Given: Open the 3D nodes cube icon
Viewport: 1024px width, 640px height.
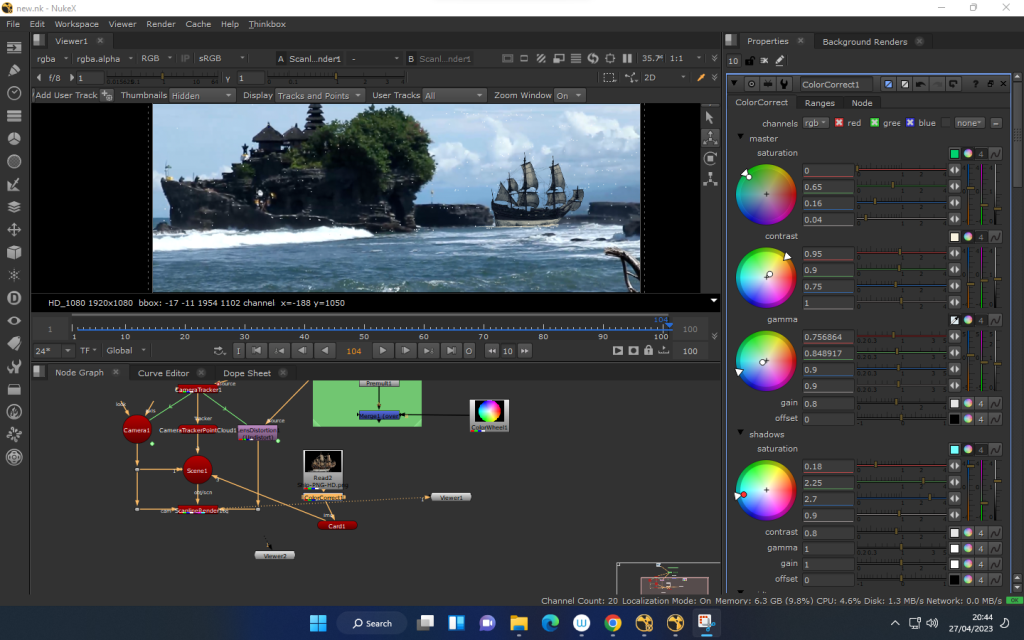Looking at the screenshot, I should [x=14, y=252].
